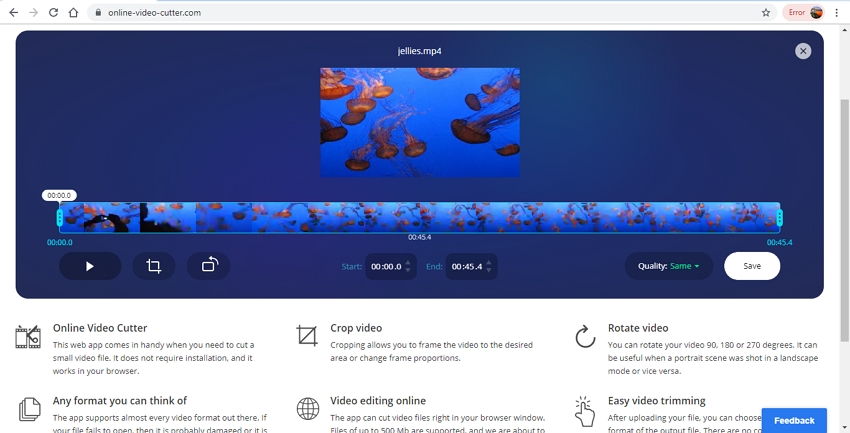Click the End time input field

coord(466,267)
